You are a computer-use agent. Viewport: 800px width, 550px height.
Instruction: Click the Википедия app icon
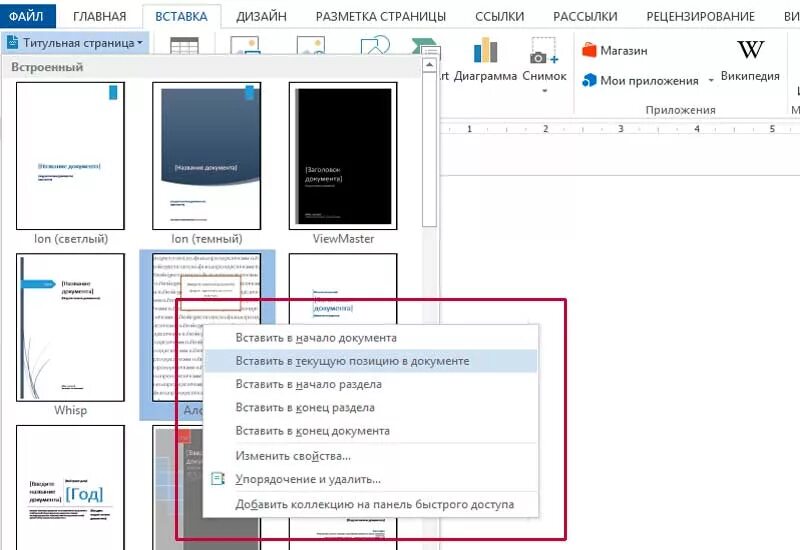(750, 60)
